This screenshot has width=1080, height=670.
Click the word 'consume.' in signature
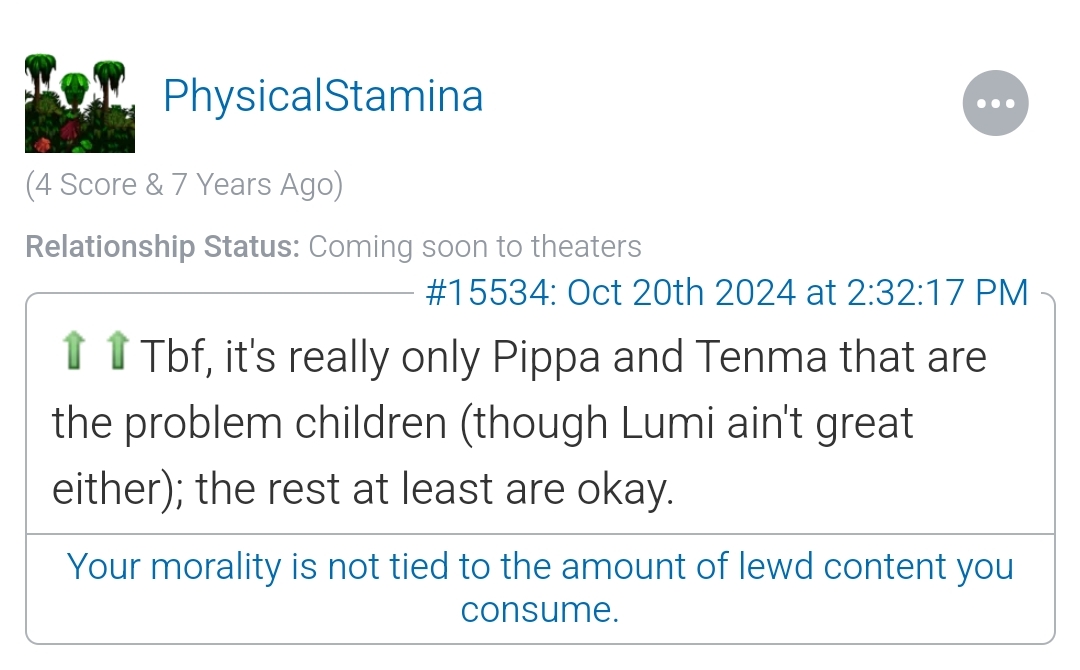[540, 610]
